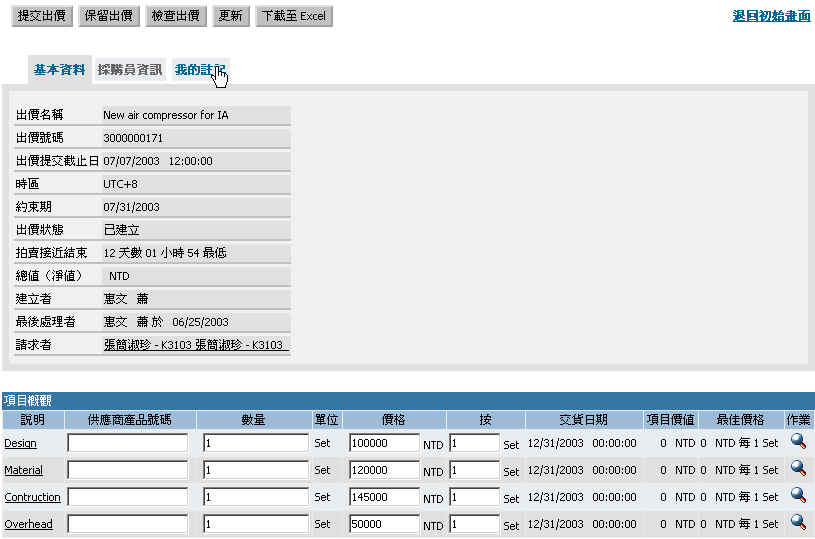Open the 退回初始畫面 link

[x=771, y=16]
